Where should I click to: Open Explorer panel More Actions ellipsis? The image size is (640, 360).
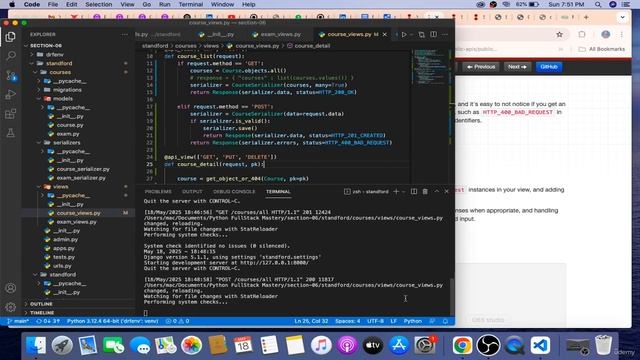[124, 35]
